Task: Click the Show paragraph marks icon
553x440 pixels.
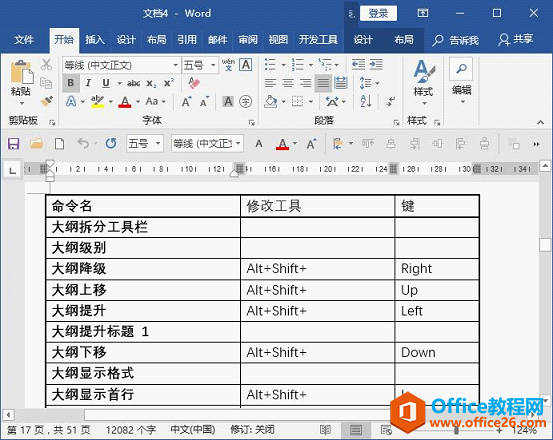Action: pyautogui.click(x=390, y=102)
